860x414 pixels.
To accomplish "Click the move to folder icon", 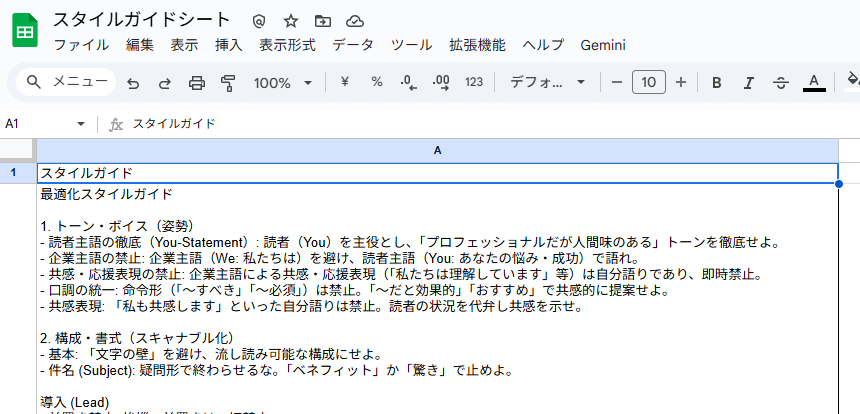I will point(322,21).
